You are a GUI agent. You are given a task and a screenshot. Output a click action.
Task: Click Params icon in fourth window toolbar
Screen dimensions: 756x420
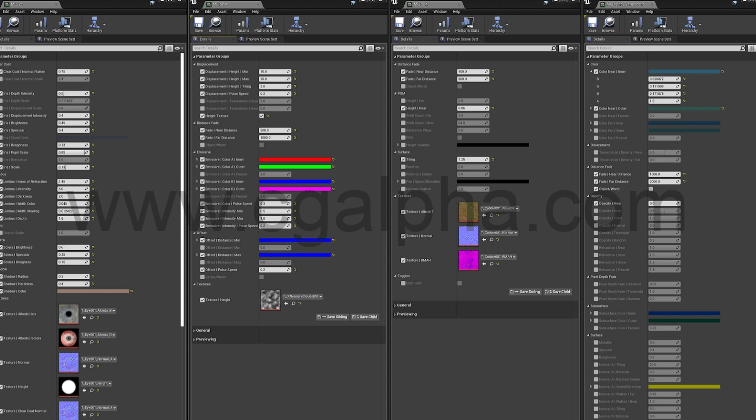pos(636,24)
